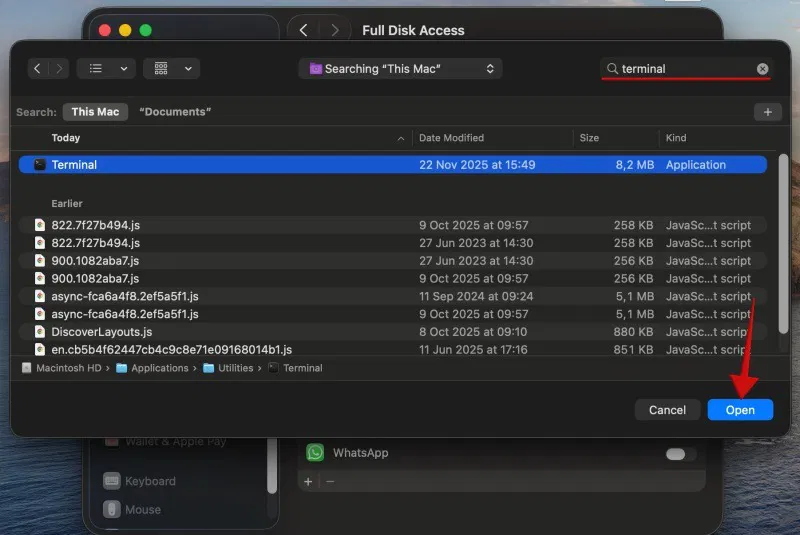800x535 pixels.
Task: Switch search scope to This Mac
Action: [x=95, y=112]
